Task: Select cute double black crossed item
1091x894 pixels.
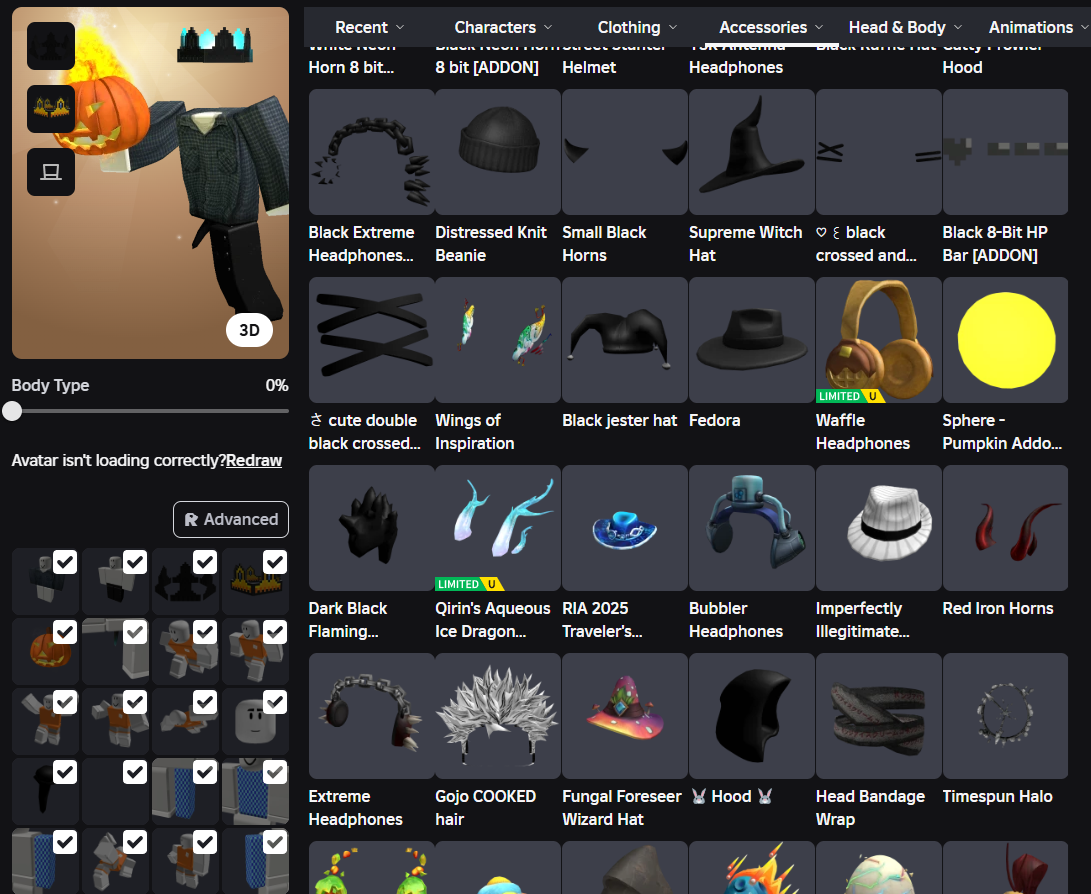Action: [x=372, y=340]
